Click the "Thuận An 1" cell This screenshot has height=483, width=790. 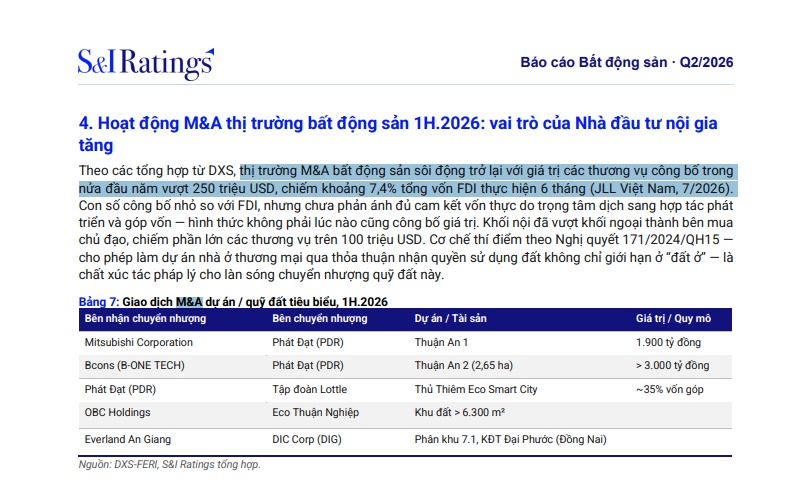pyautogui.click(x=441, y=342)
